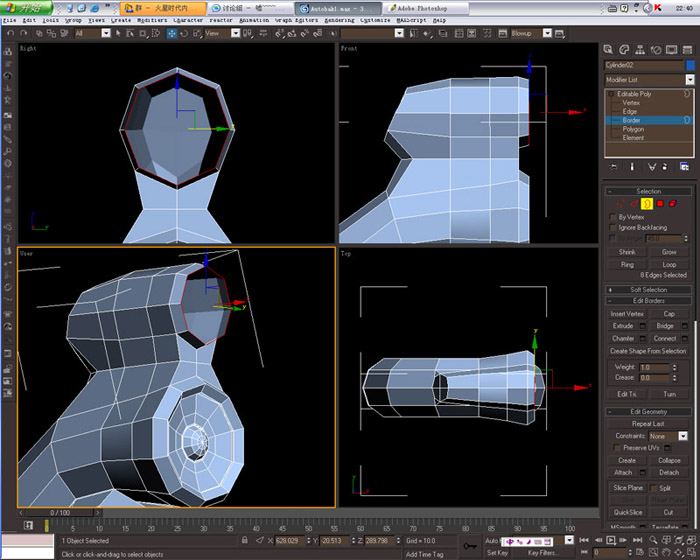The width and height of the screenshot is (700, 560).
Task: Go to the start frame of animation
Action: pyautogui.click(x=584, y=540)
